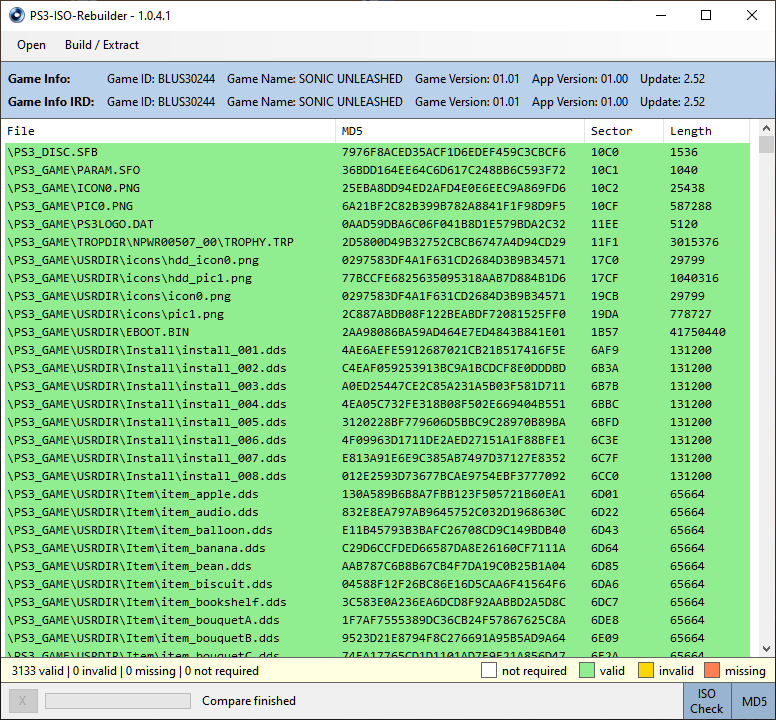Screen dimensions: 776x720
Task: Select the item_apple.dds row
Action: coord(377,494)
